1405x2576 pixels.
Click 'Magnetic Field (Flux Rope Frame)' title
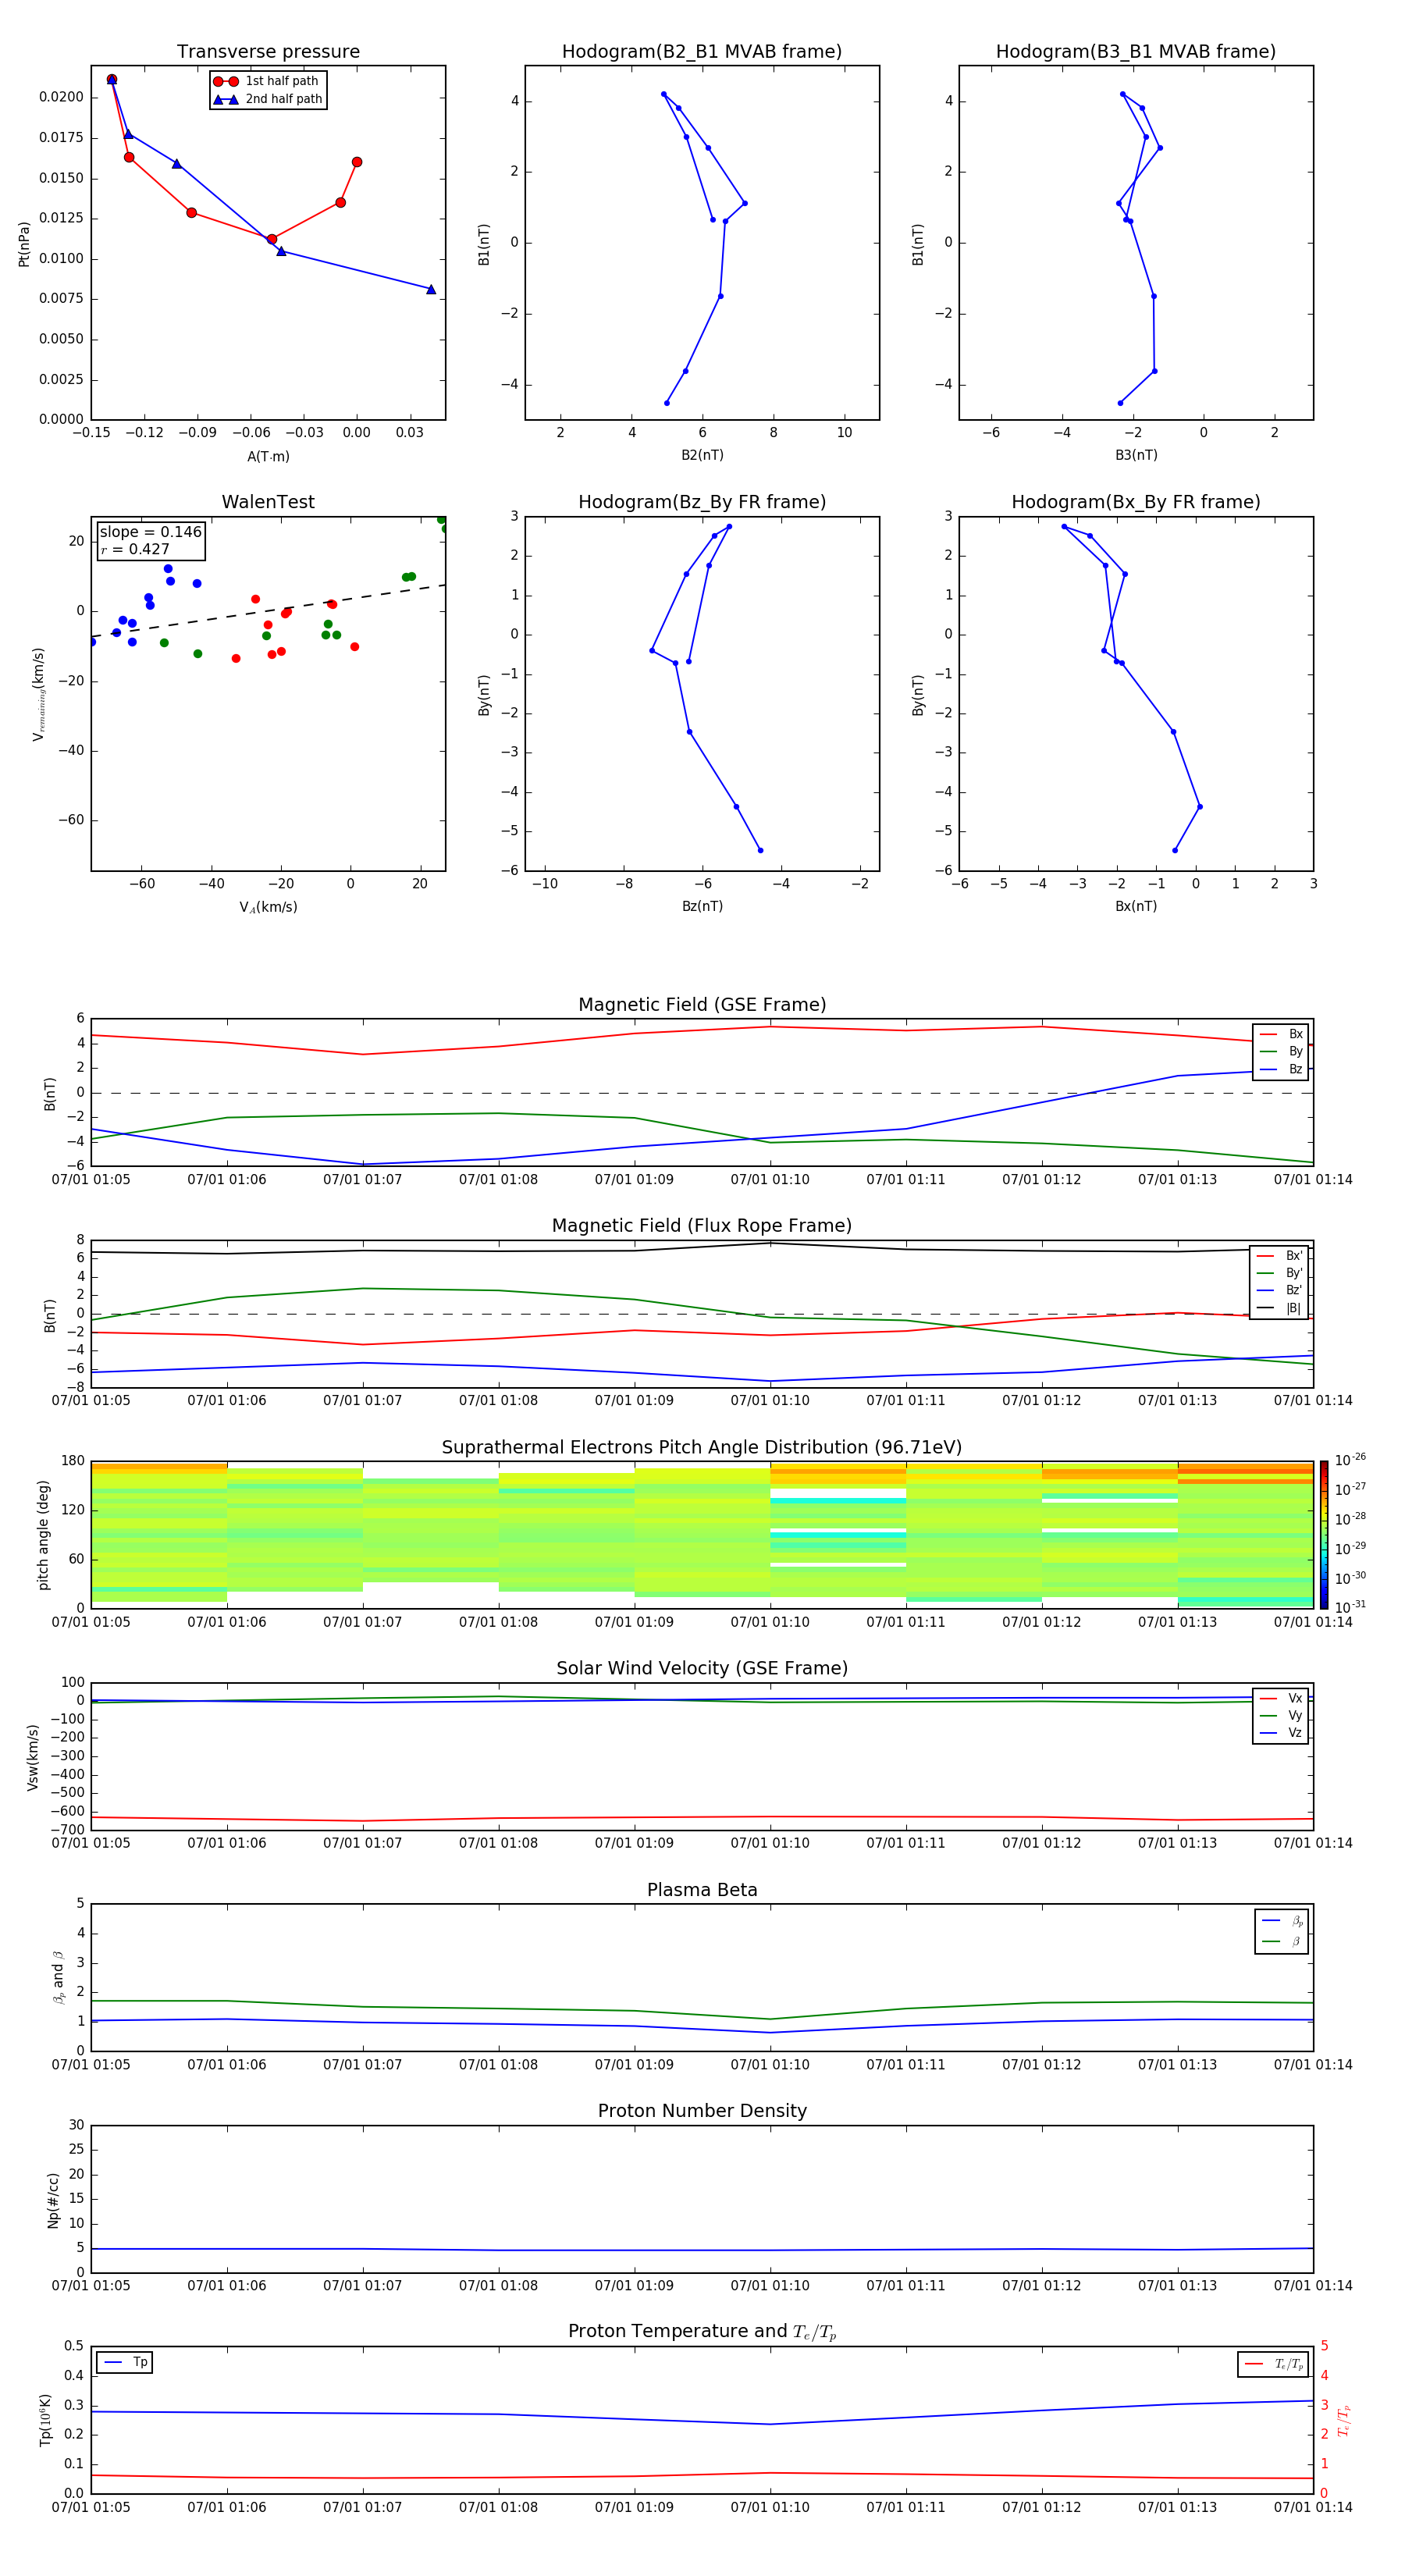(x=702, y=1226)
